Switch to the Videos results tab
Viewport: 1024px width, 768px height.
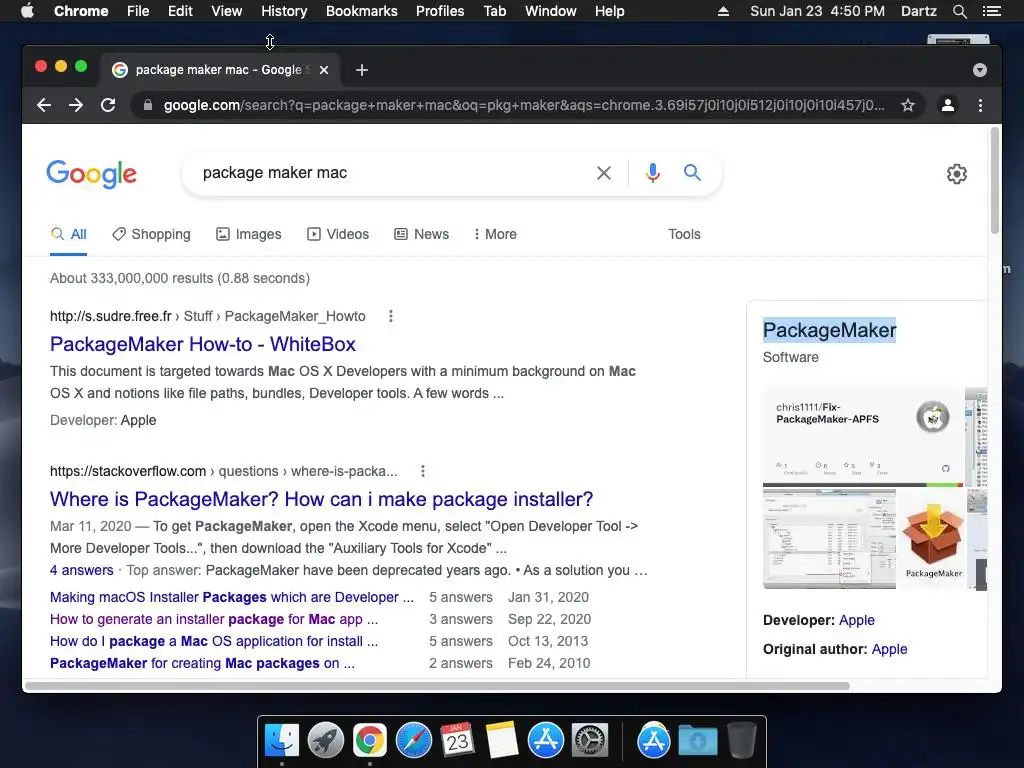click(338, 234)
